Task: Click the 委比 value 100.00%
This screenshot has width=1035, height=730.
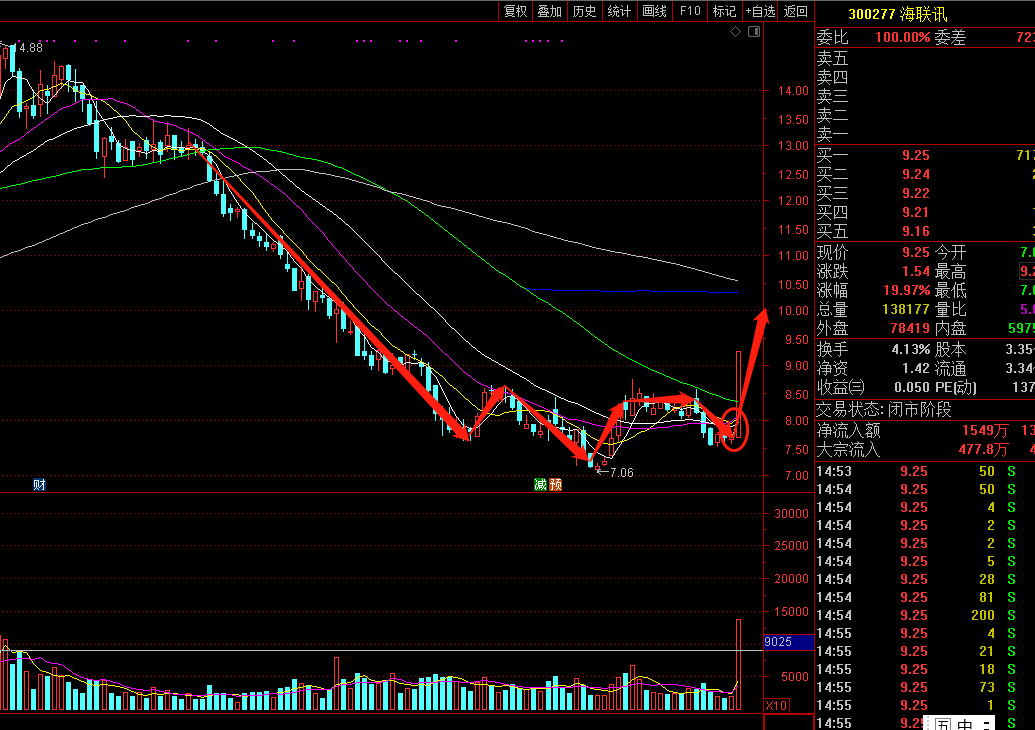Action: (x=902, y=38)
